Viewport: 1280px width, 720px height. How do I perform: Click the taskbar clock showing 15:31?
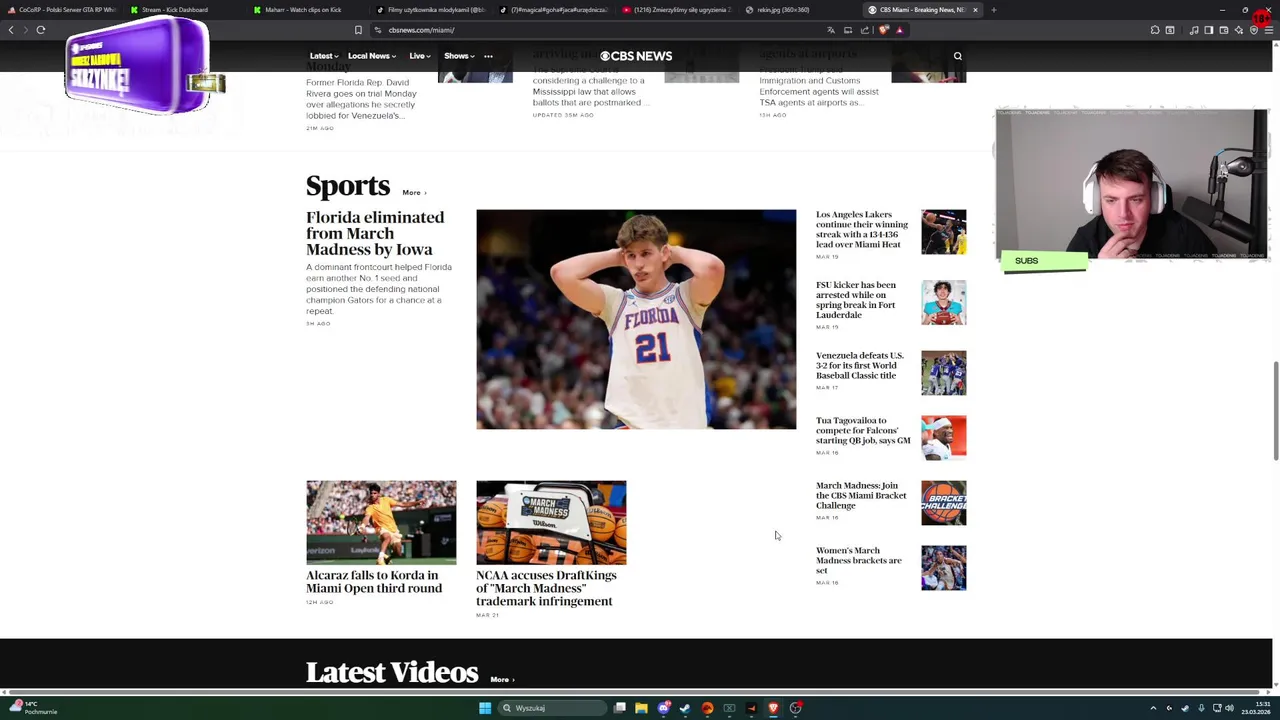1256,708
